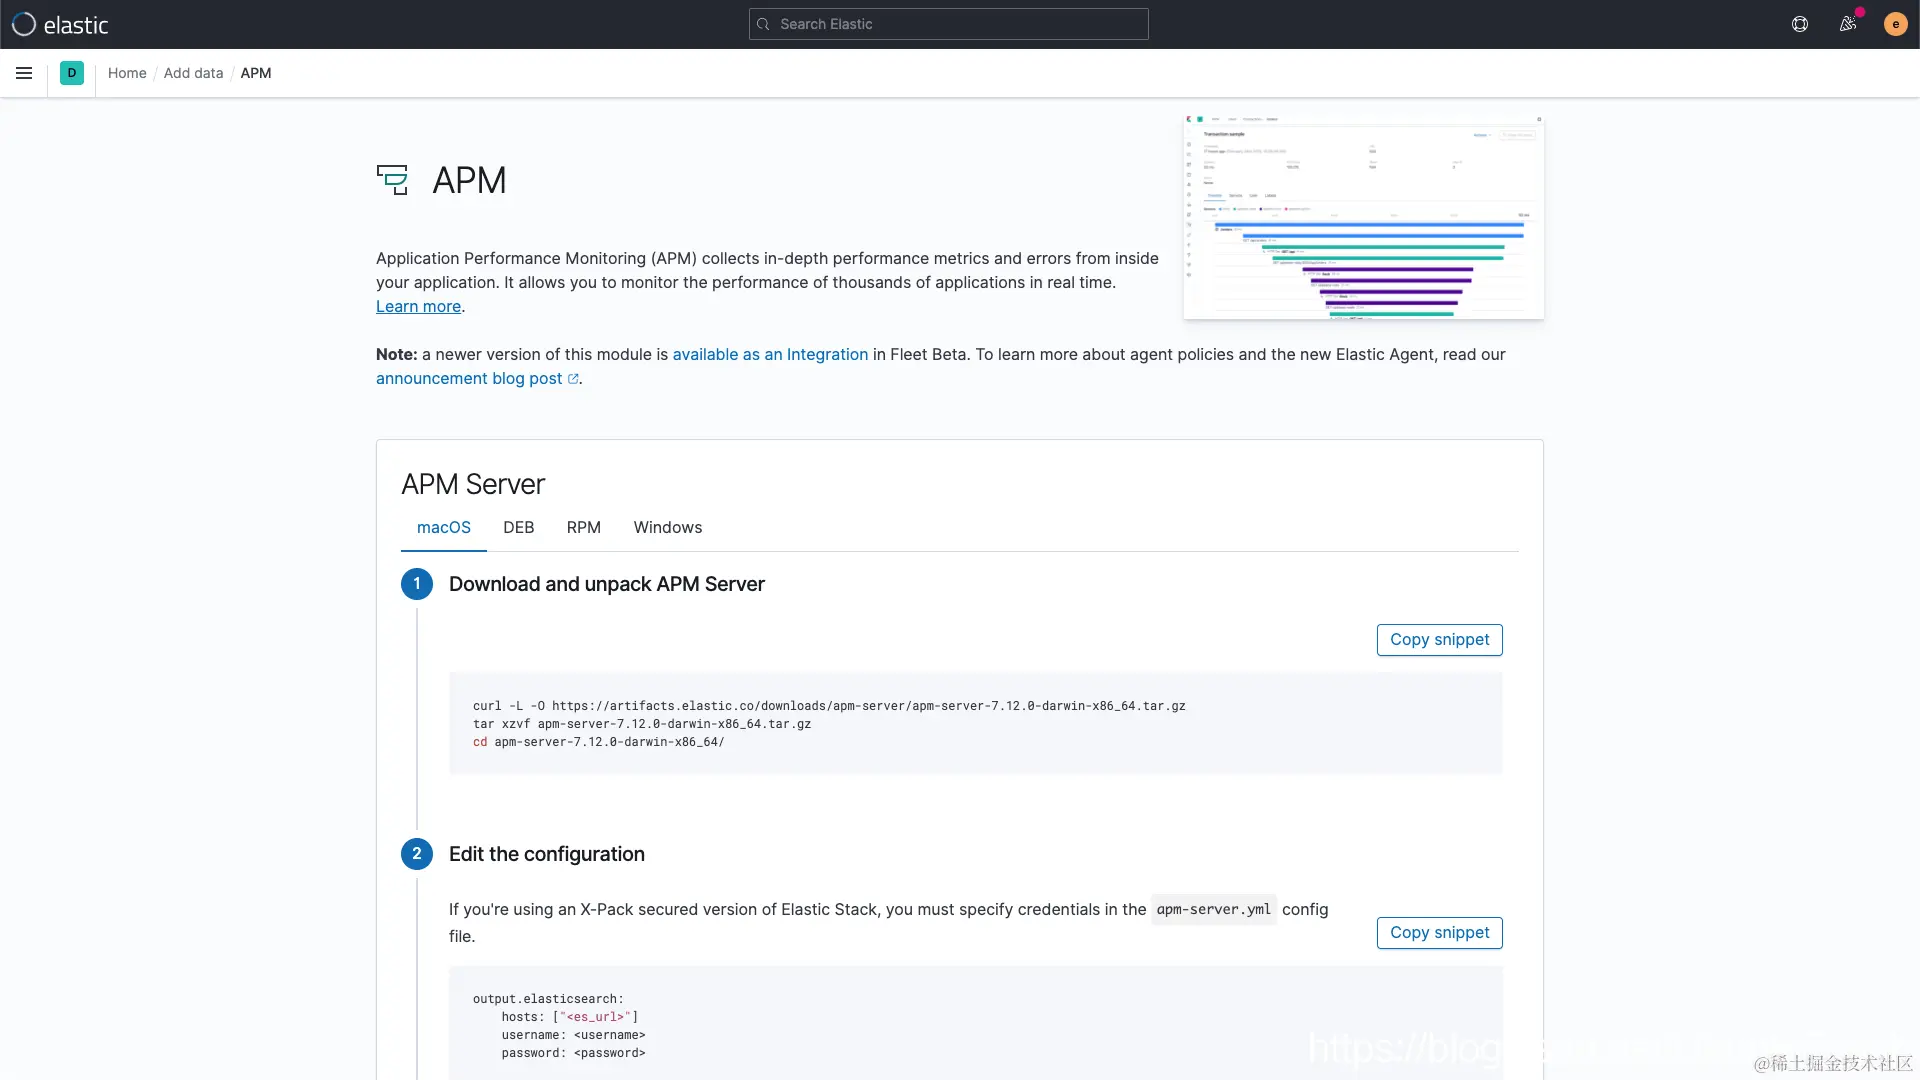The height and width of the screenshot is (1080, 1920).
Task: Navigate to Add data breadcrumb
Action: pos(193,73)
